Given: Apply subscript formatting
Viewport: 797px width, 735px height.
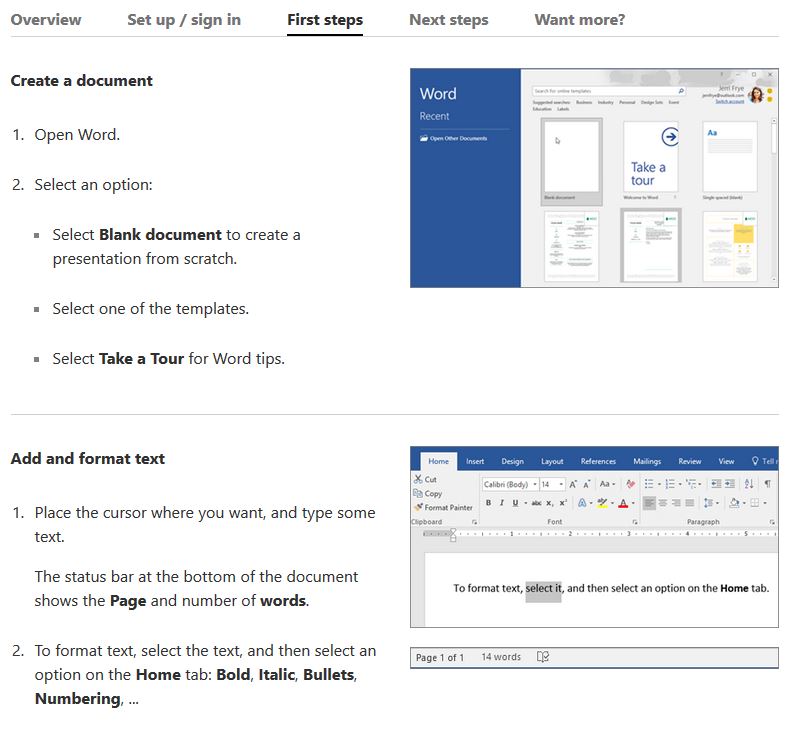Looking at the screenshot, I should [x=549, y=503].
